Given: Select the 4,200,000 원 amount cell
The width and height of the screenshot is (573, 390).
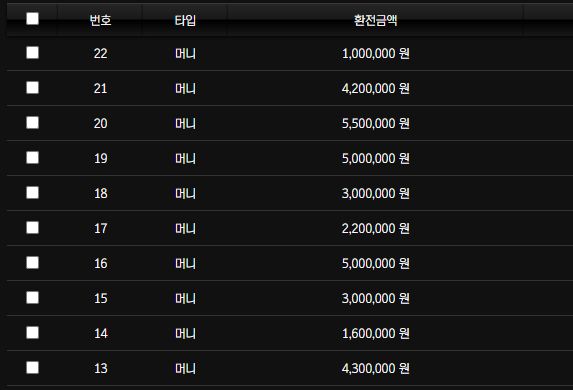Looking at the screenshot, I should pos(375,88).
